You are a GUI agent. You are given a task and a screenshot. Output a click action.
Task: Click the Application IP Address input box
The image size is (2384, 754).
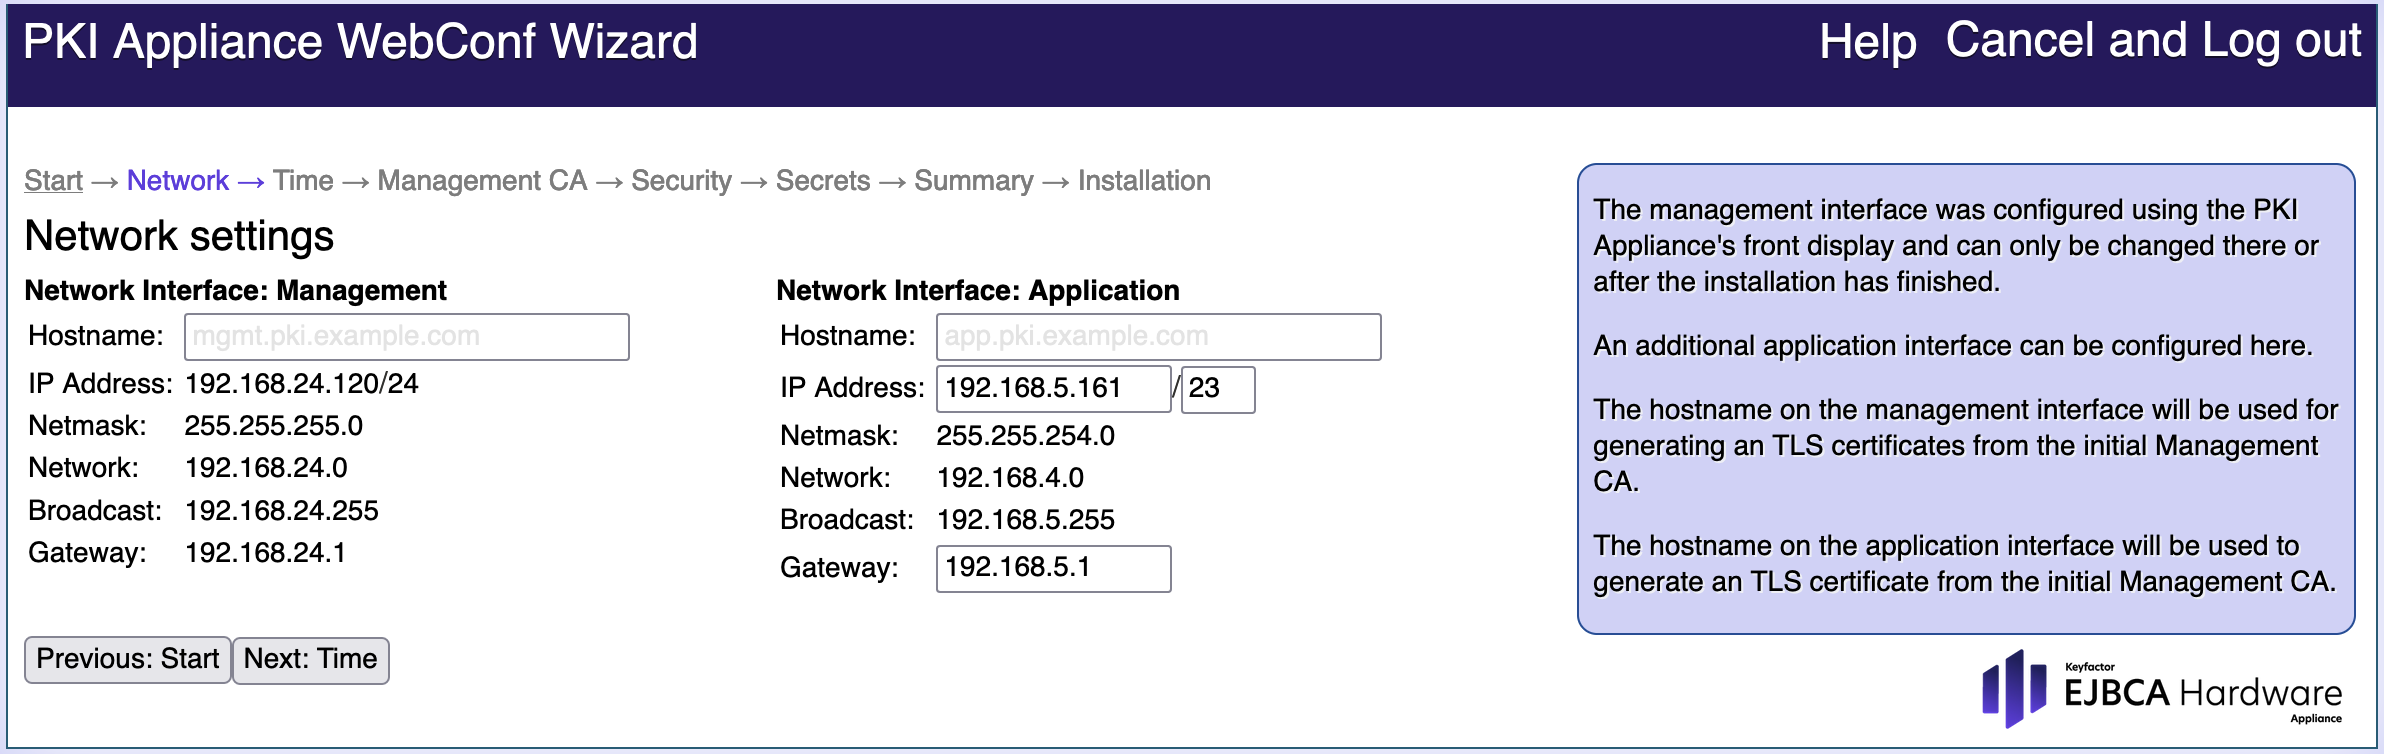click(1052, 389)
